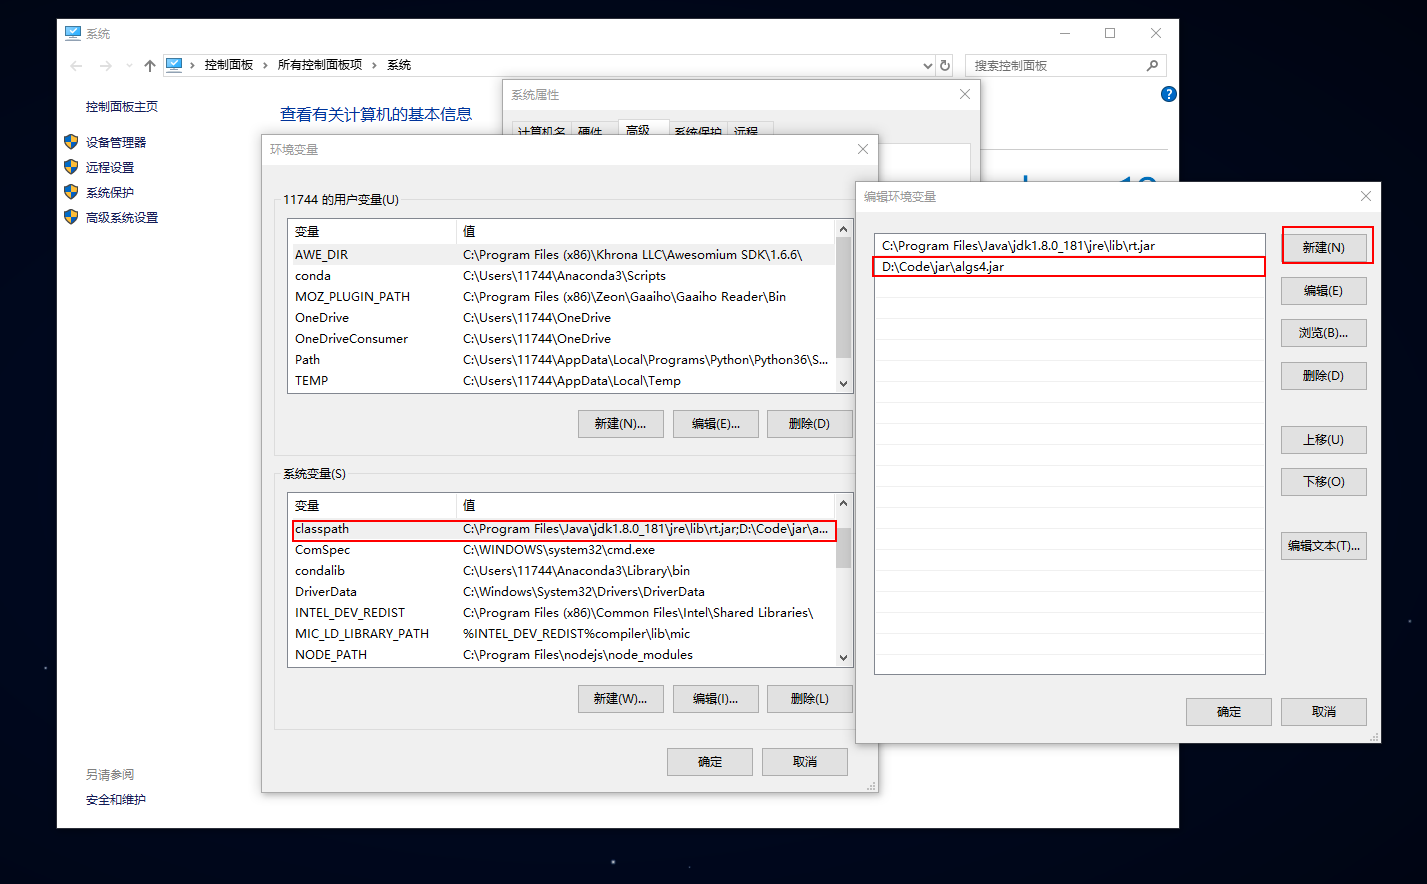Click the 编辑文本(T)... button
This screenshot has width=1427, height=884.
[x=1323, y=546]
